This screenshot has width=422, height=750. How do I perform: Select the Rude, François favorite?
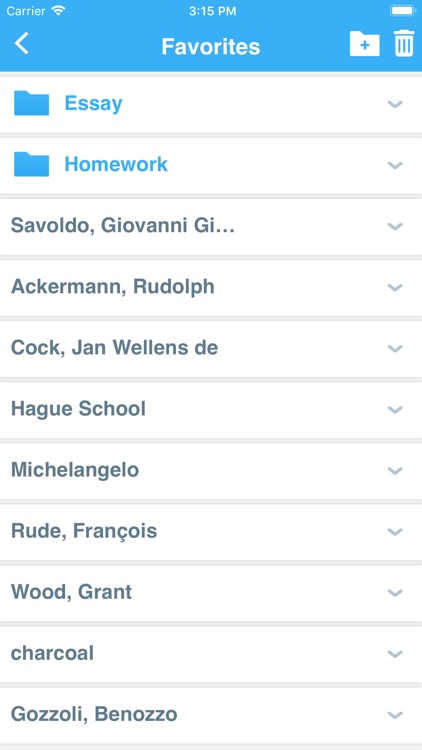pos(211,531)
